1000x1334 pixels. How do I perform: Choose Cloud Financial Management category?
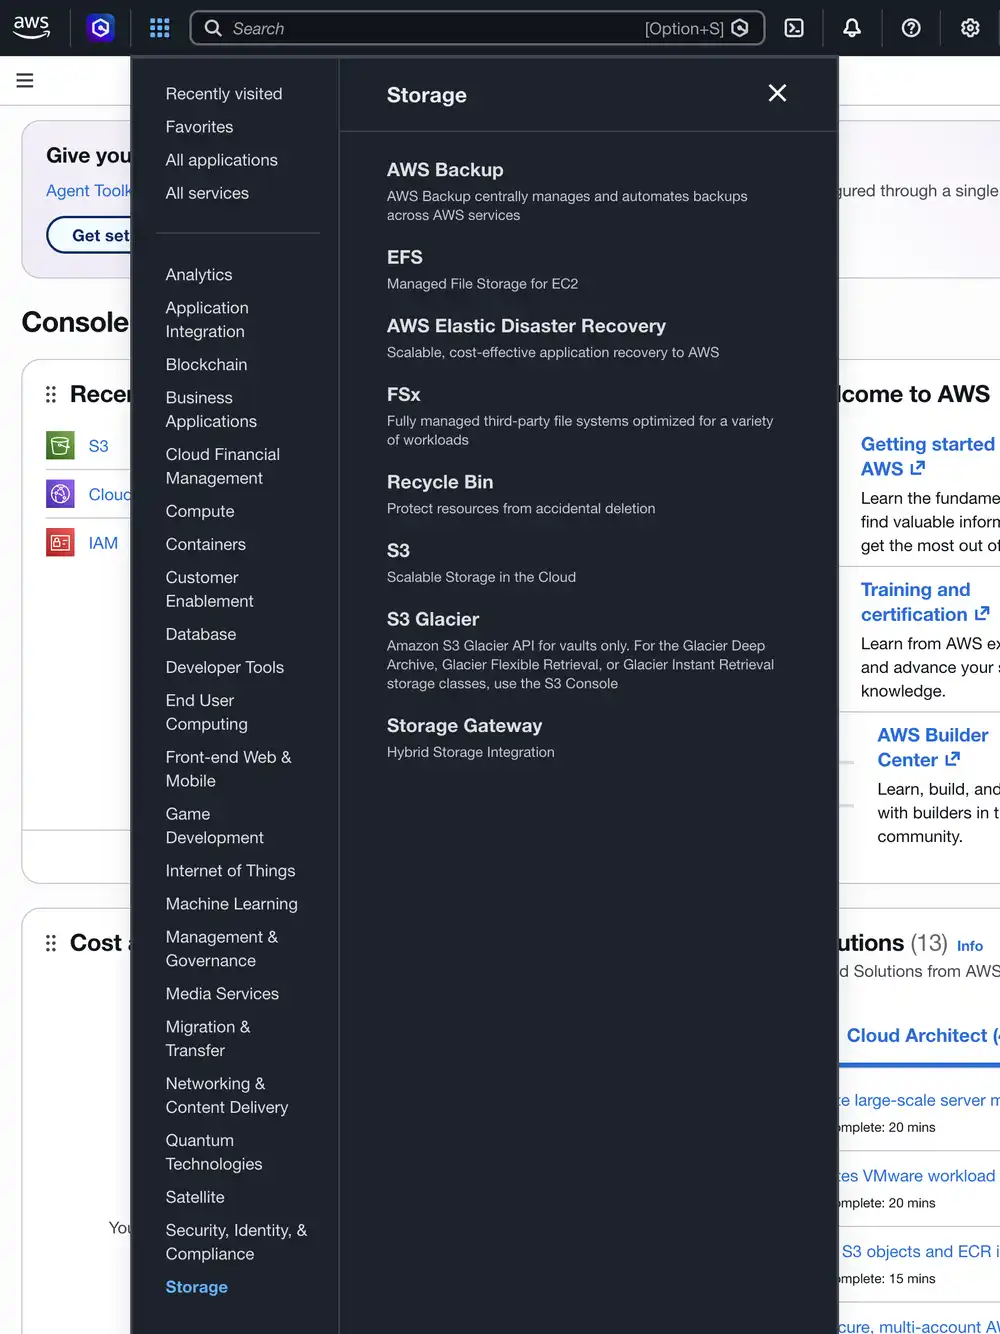222,467
